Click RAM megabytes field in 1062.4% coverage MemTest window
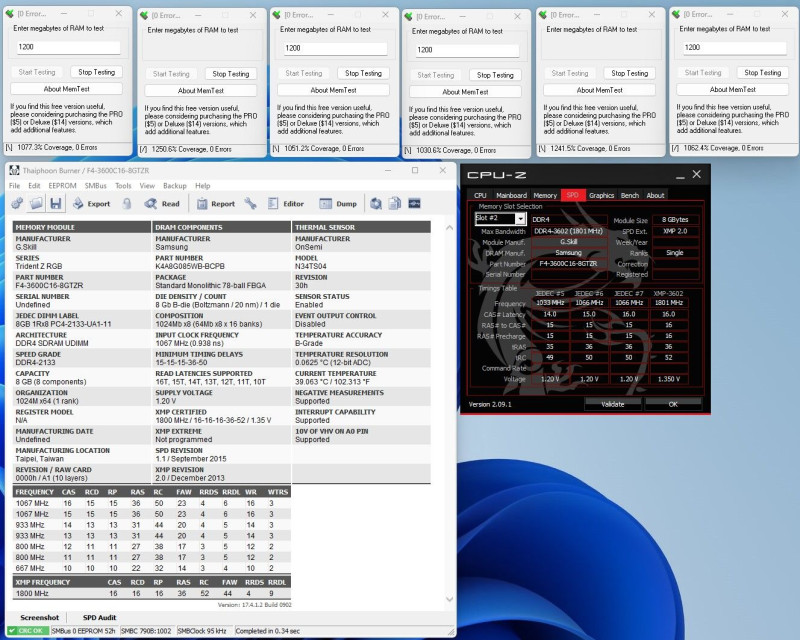Image resolution: width=800 pixels, height=640 pixels. coord(734,47)
